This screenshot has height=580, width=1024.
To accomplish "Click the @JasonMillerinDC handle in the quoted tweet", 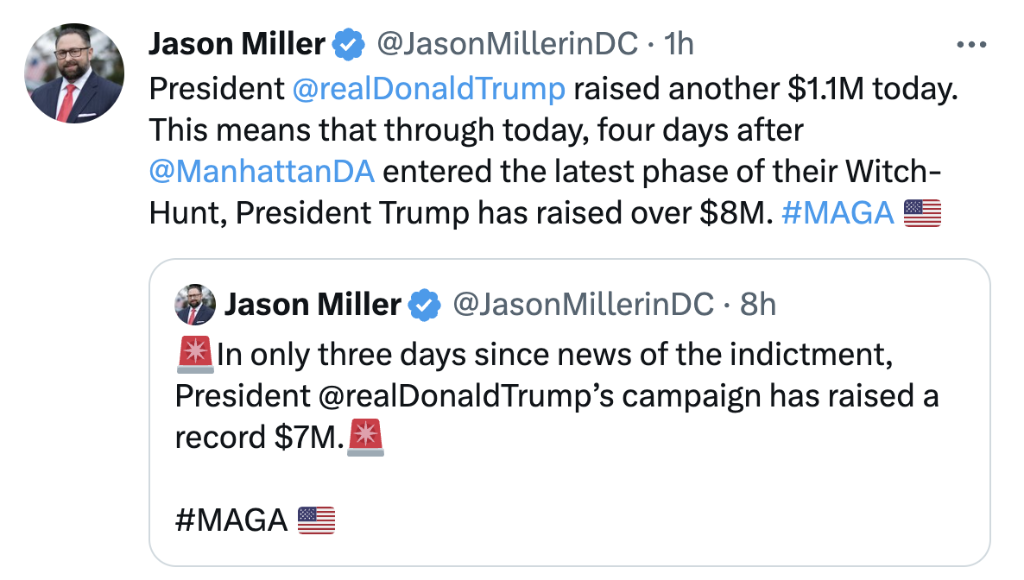I will (x=584, y=305).
